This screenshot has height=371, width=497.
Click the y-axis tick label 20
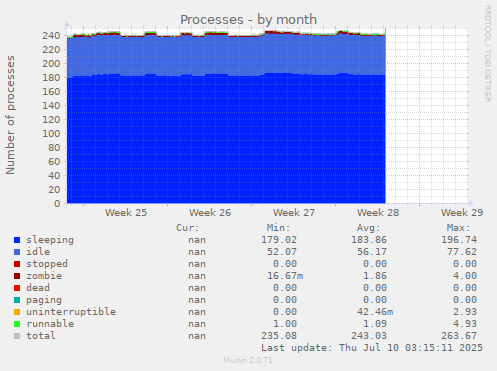(x=54, y=189)
